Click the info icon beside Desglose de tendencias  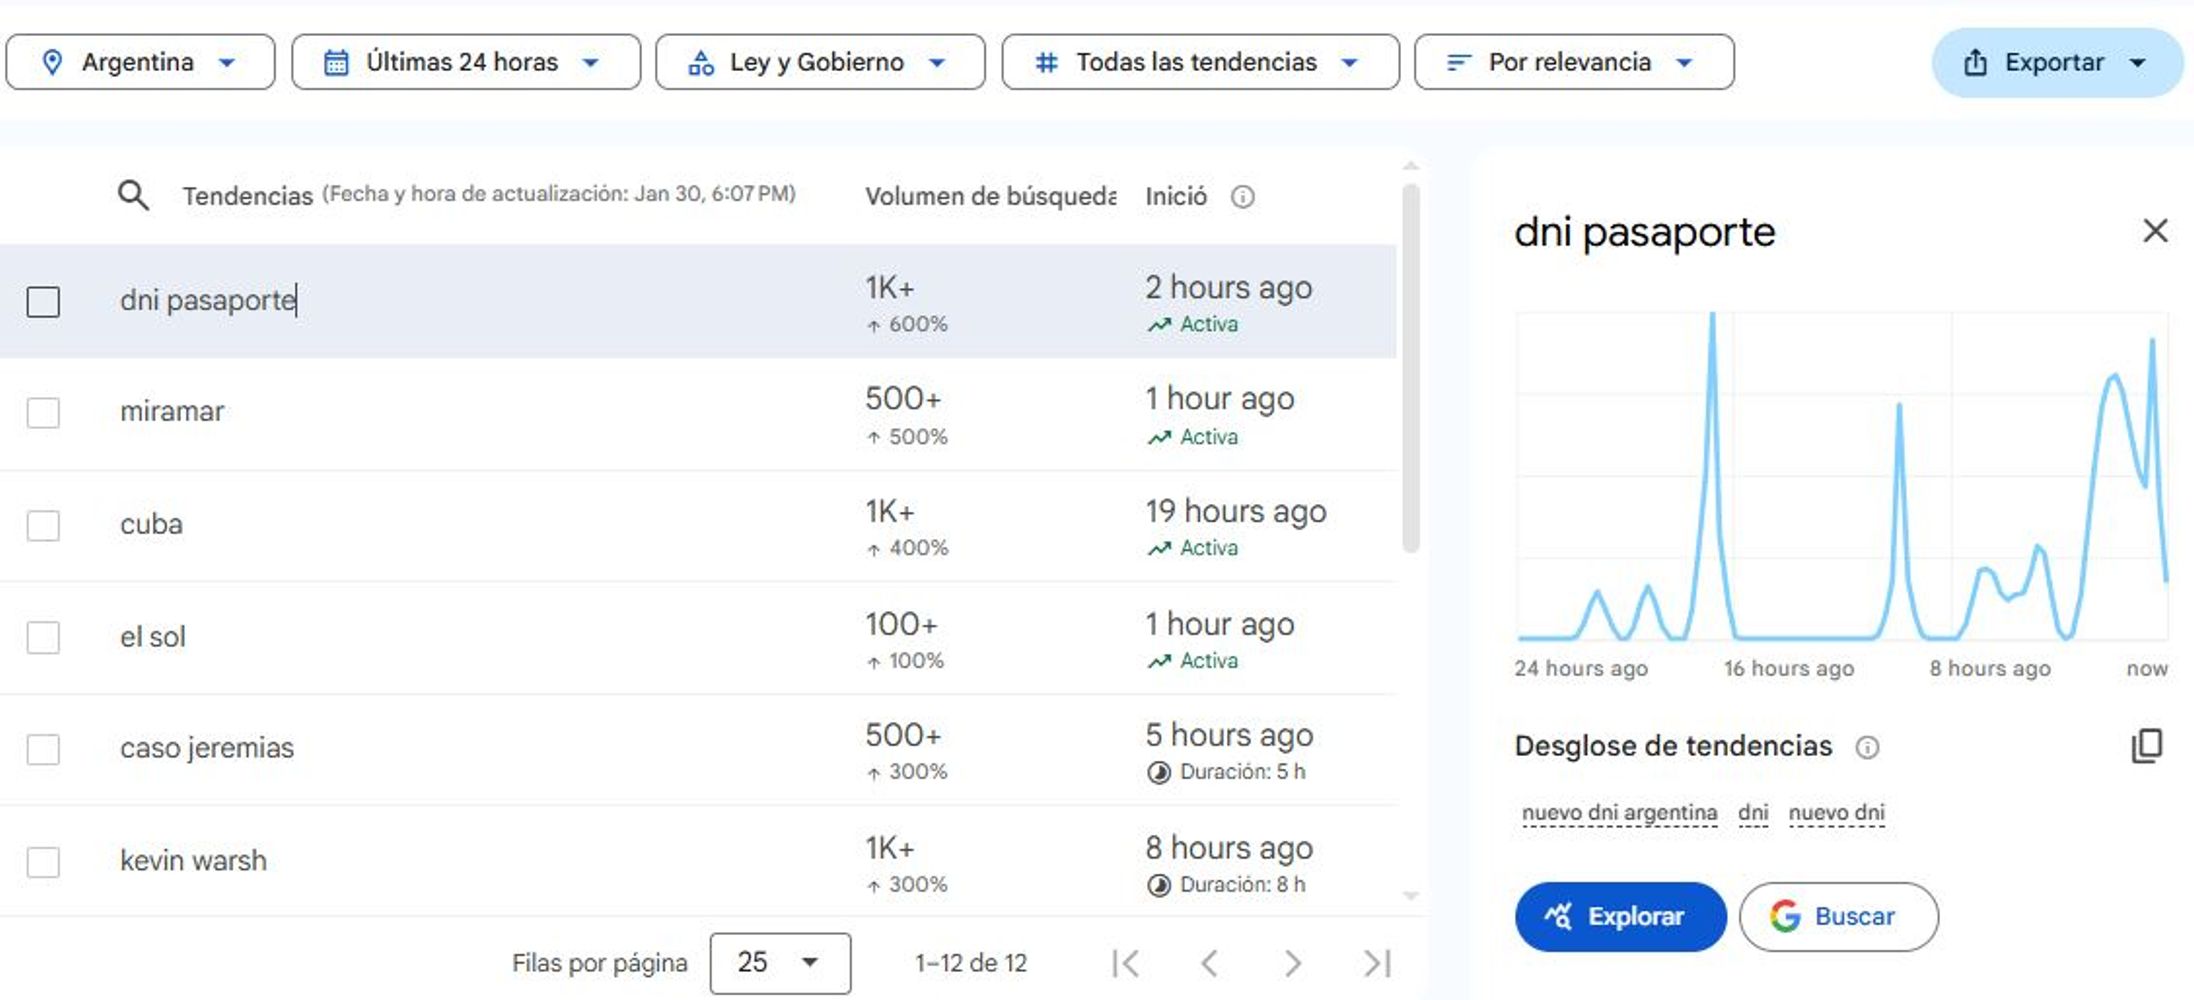click(1867, 747)
